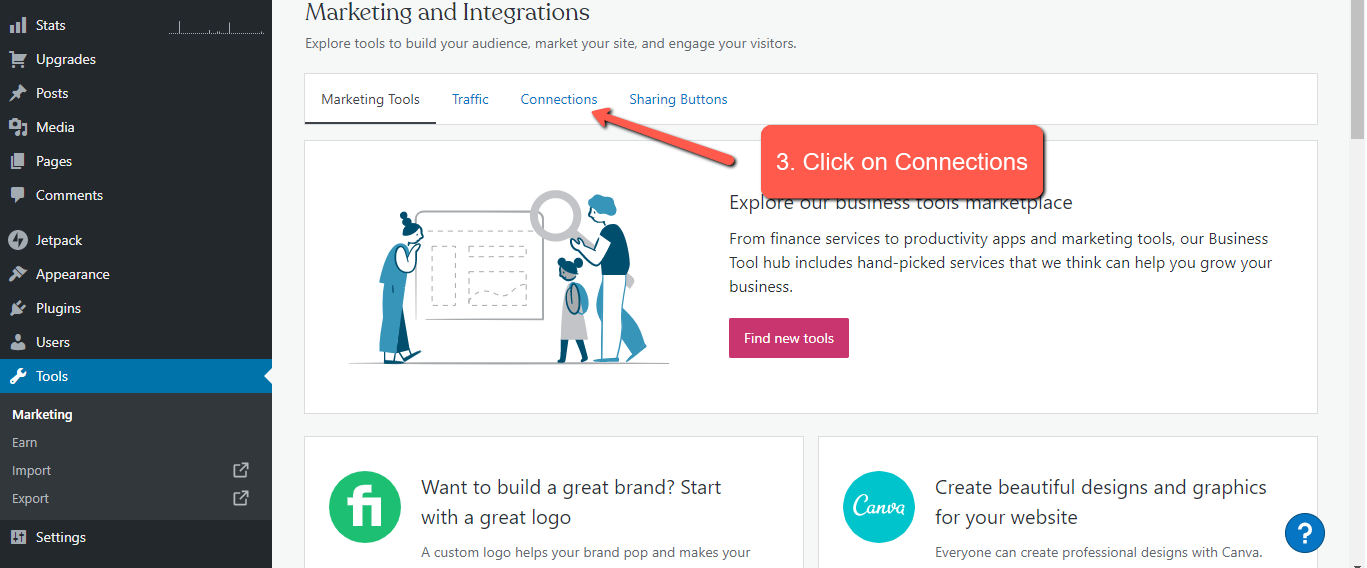Switch to the Connections tab
The height and width of the screenshot is (568, 1367).
[559, 99]
